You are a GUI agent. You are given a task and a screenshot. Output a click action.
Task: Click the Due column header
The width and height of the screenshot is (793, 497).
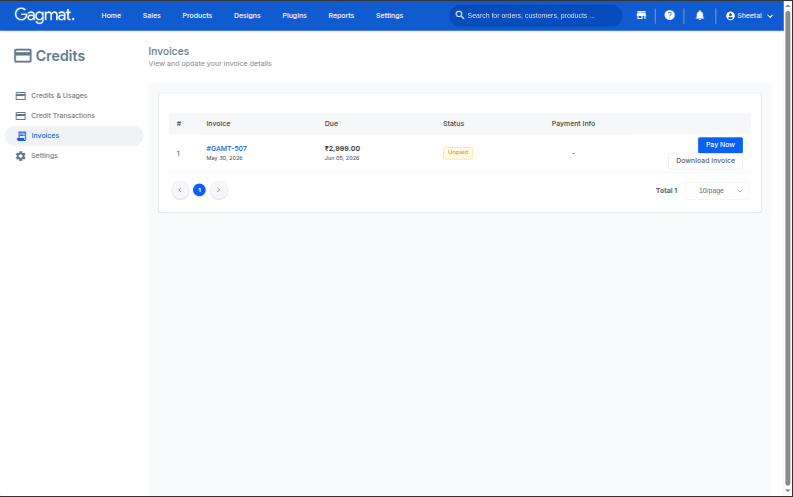click(x=331, y=123)
